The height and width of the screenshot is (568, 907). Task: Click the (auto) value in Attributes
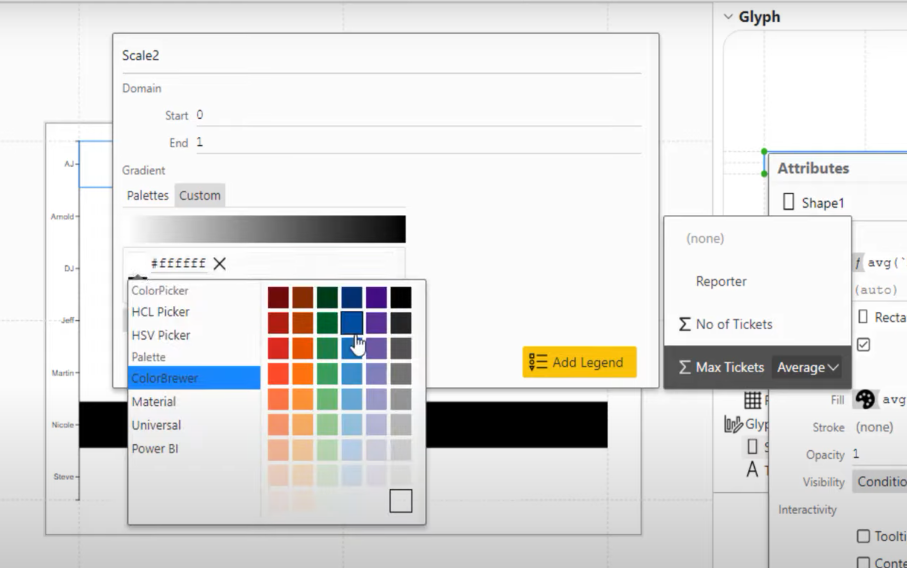point(876,290)
